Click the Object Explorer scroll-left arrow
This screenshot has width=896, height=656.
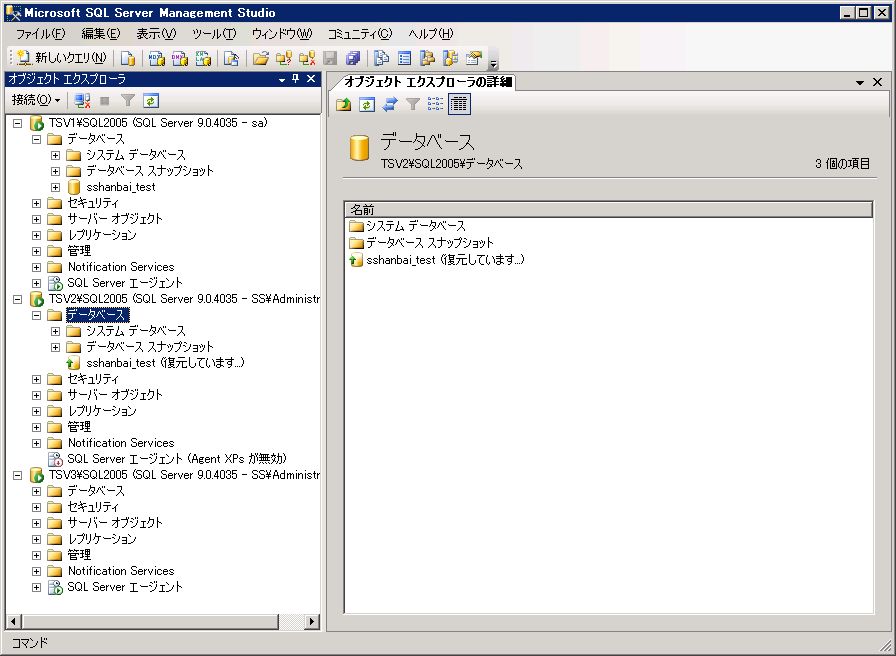(x=14, y=622)
